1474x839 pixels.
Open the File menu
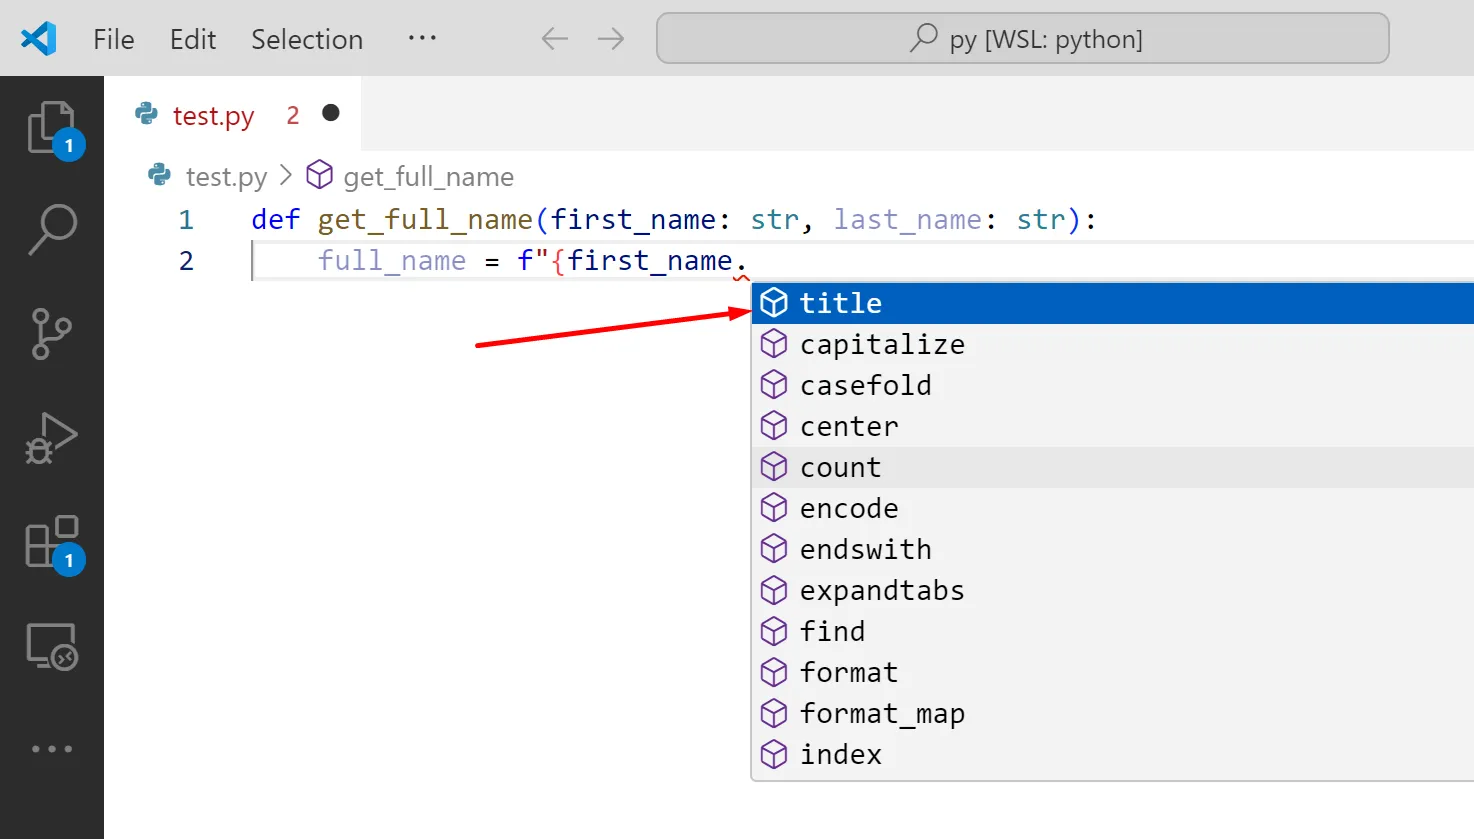click(x=113, y=39)
